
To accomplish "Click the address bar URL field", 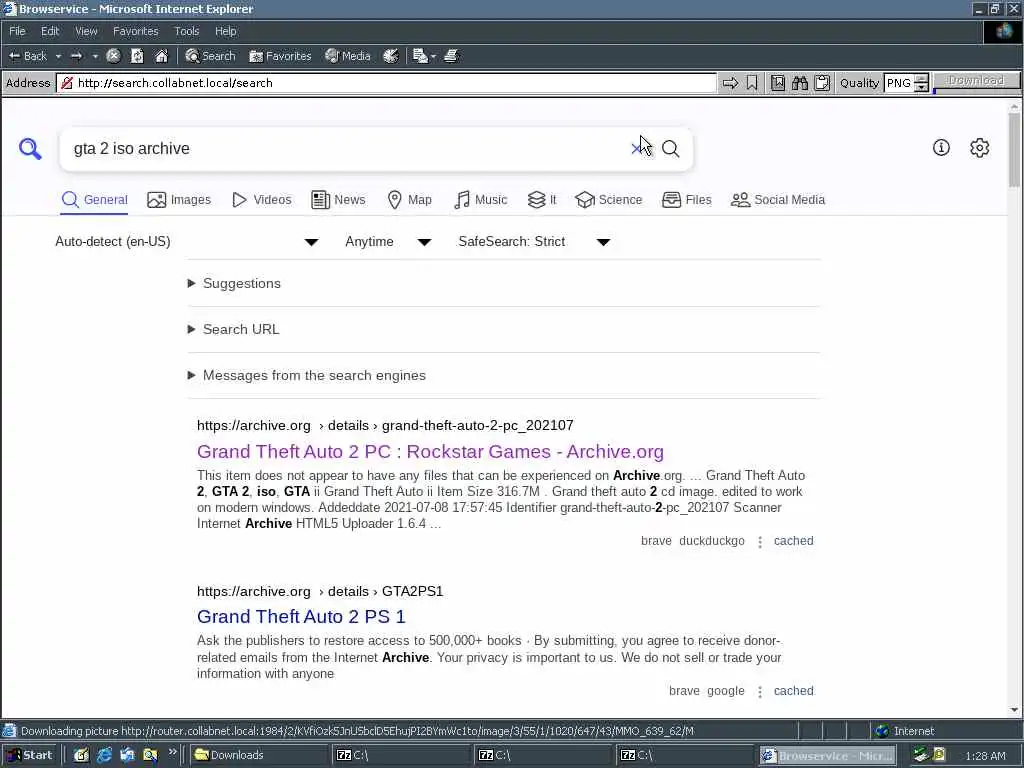I will point(386,83).
